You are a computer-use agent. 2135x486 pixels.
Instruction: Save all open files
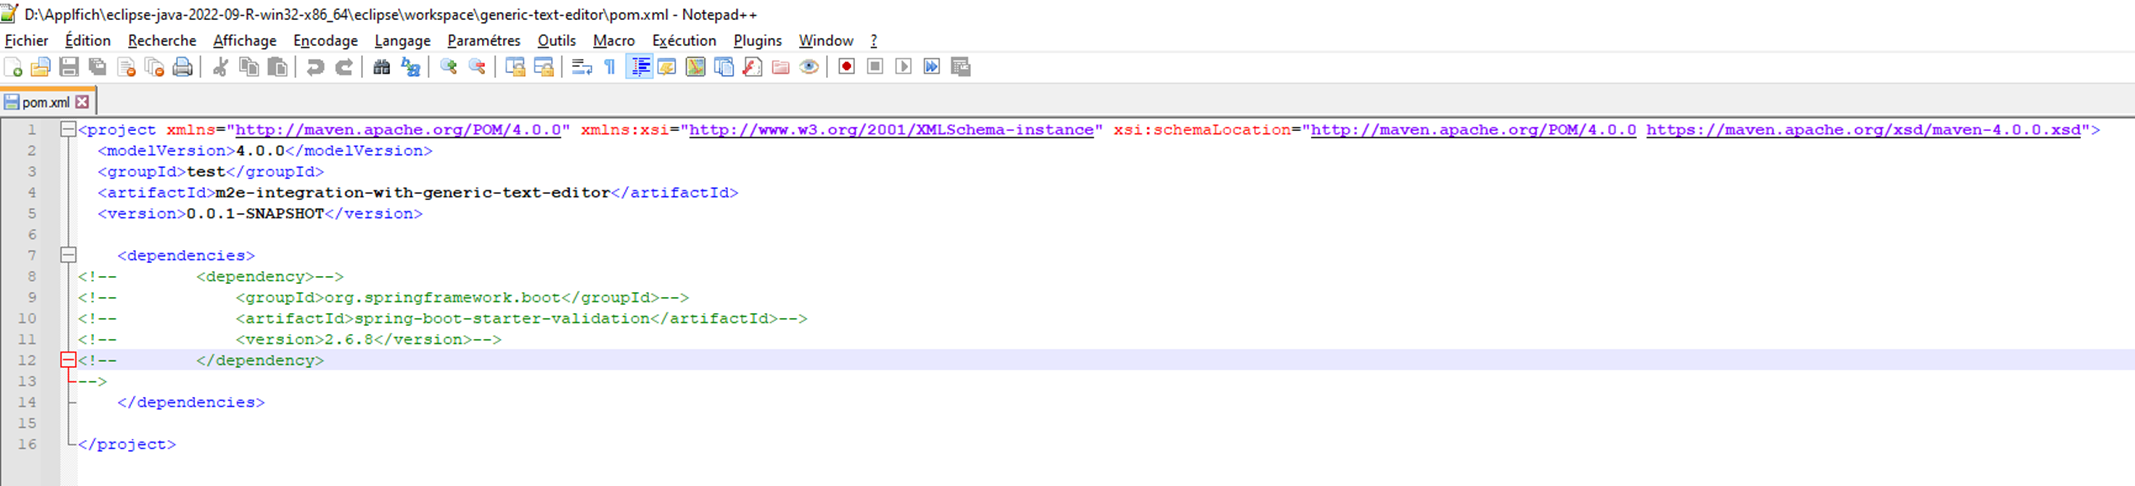click(x=97, y=67)
